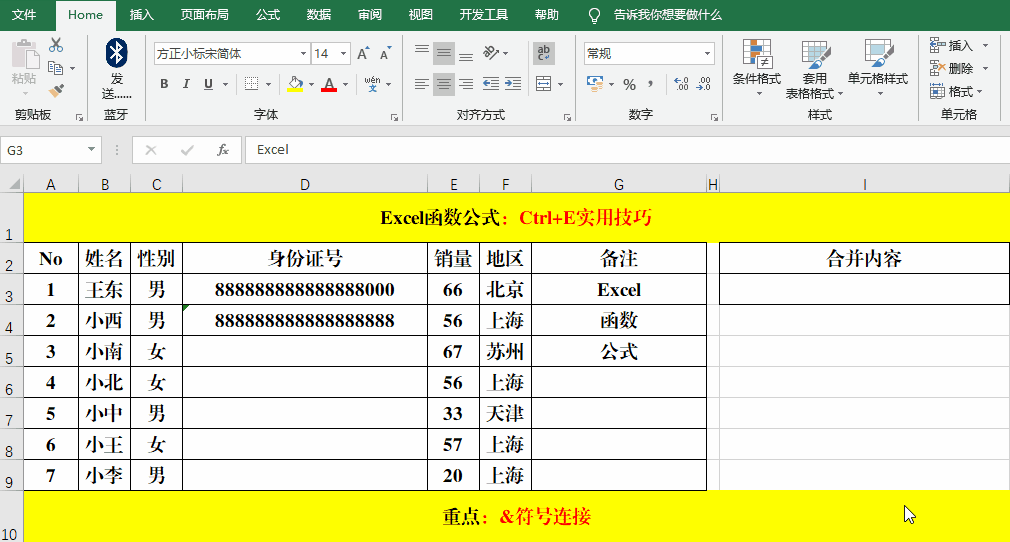Select the Format Painter brush icon
The width and height of the screenshot is (1010, 542).
point(56,90)
